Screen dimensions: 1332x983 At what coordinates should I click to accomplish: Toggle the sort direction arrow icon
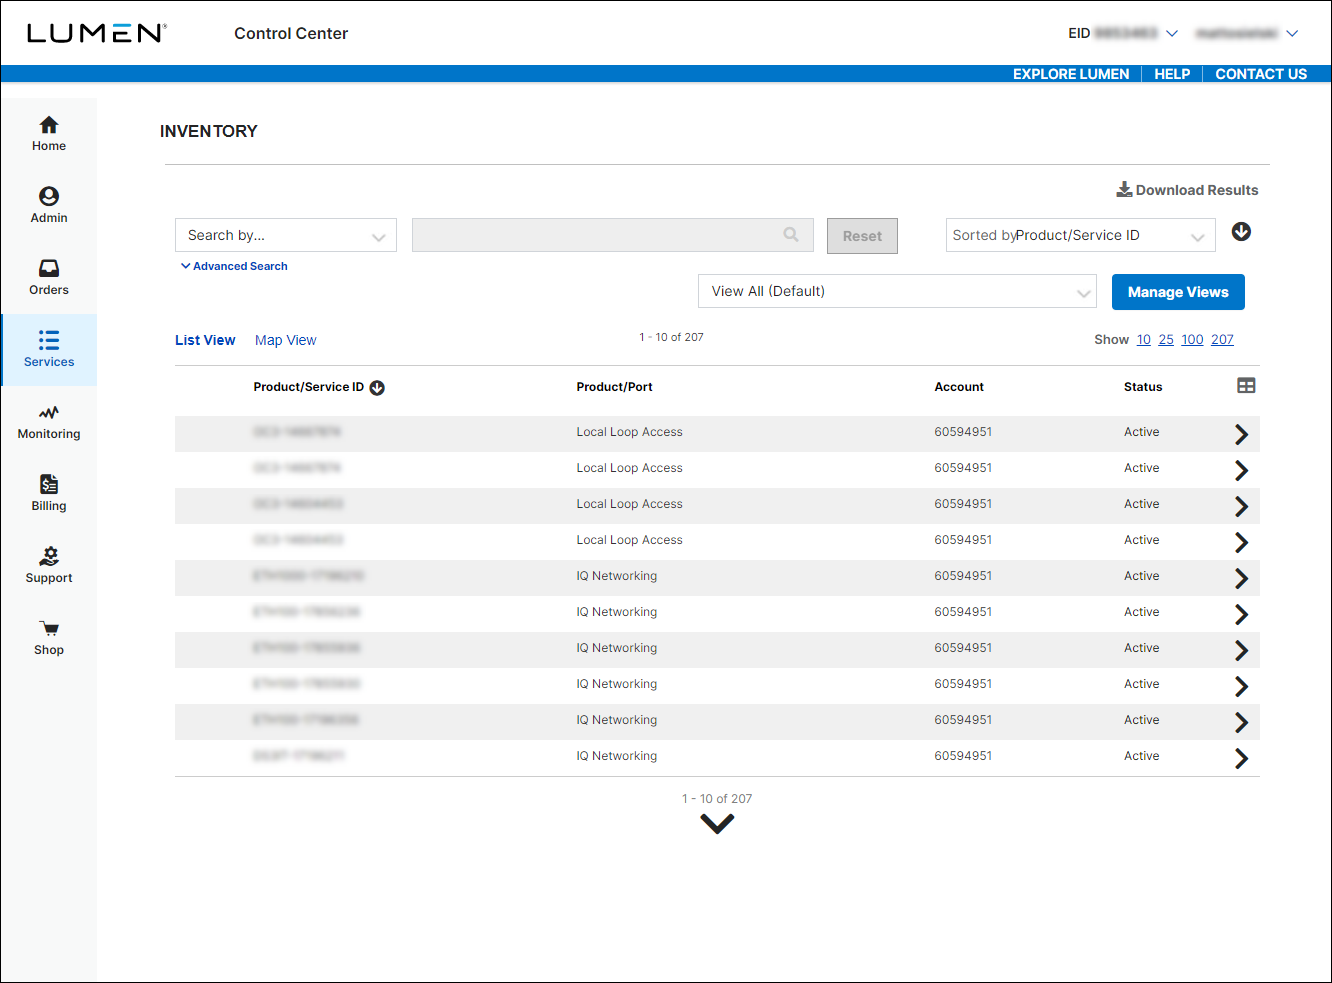(1241, 232)
